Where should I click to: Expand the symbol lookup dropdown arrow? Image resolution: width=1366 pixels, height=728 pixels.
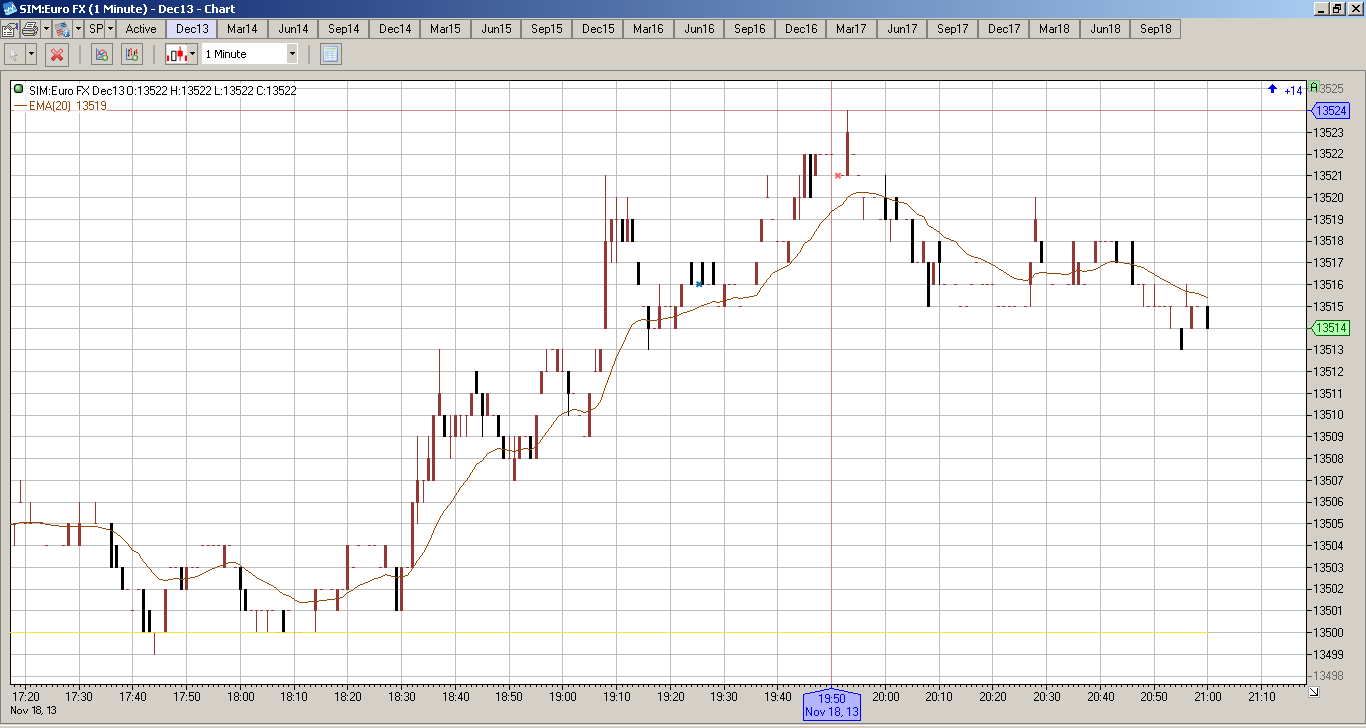point(77,29)
